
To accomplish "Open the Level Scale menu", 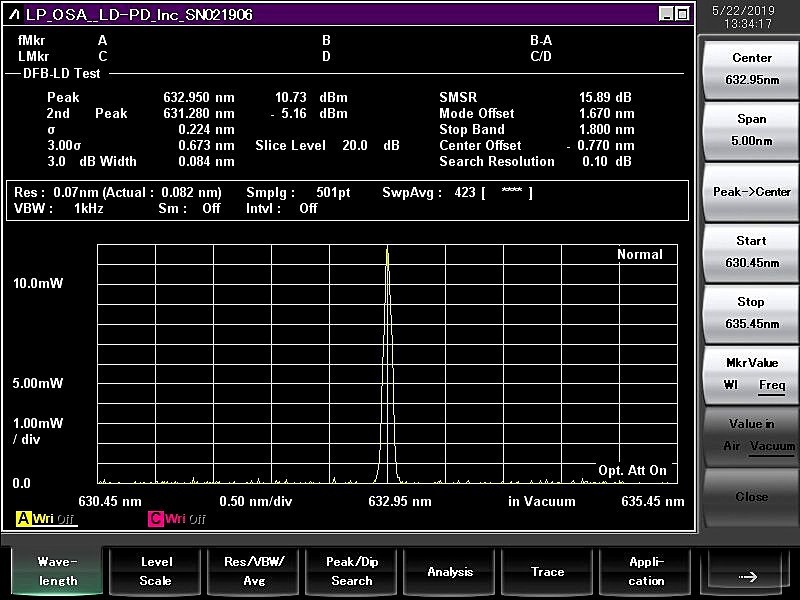I will [x=154, y=571].
